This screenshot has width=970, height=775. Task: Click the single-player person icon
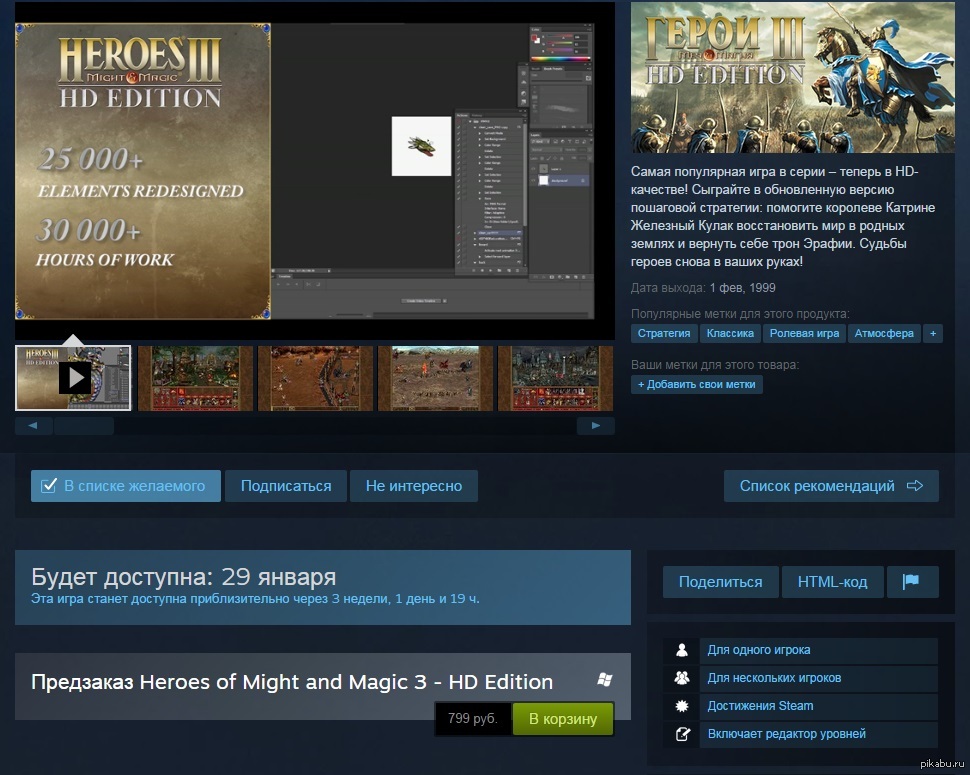pos(682,650)
